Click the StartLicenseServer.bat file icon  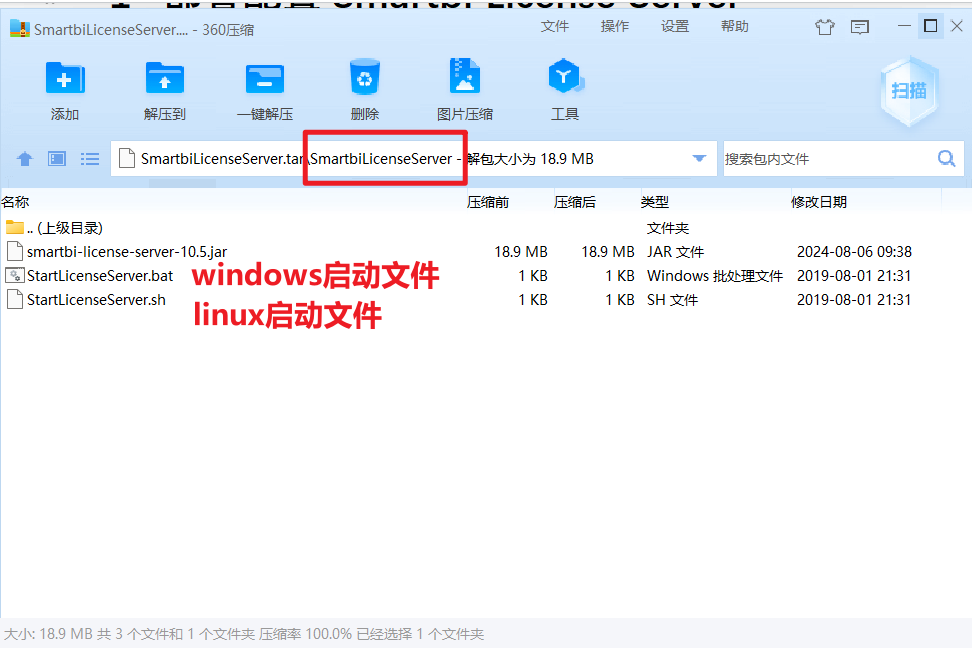click(x=14, y=275)
